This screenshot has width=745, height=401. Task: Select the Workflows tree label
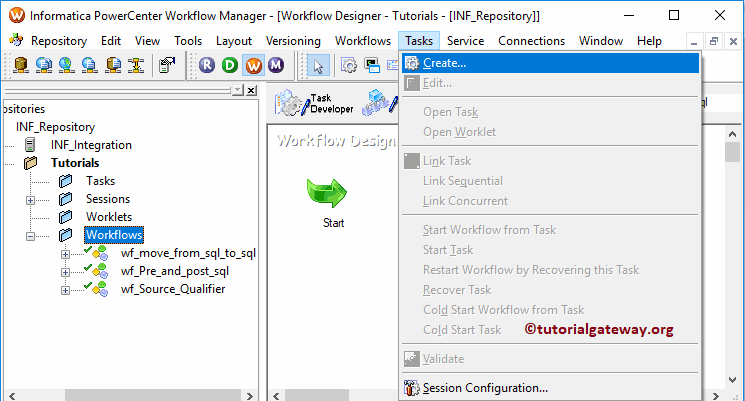click(x=114, y=235)
